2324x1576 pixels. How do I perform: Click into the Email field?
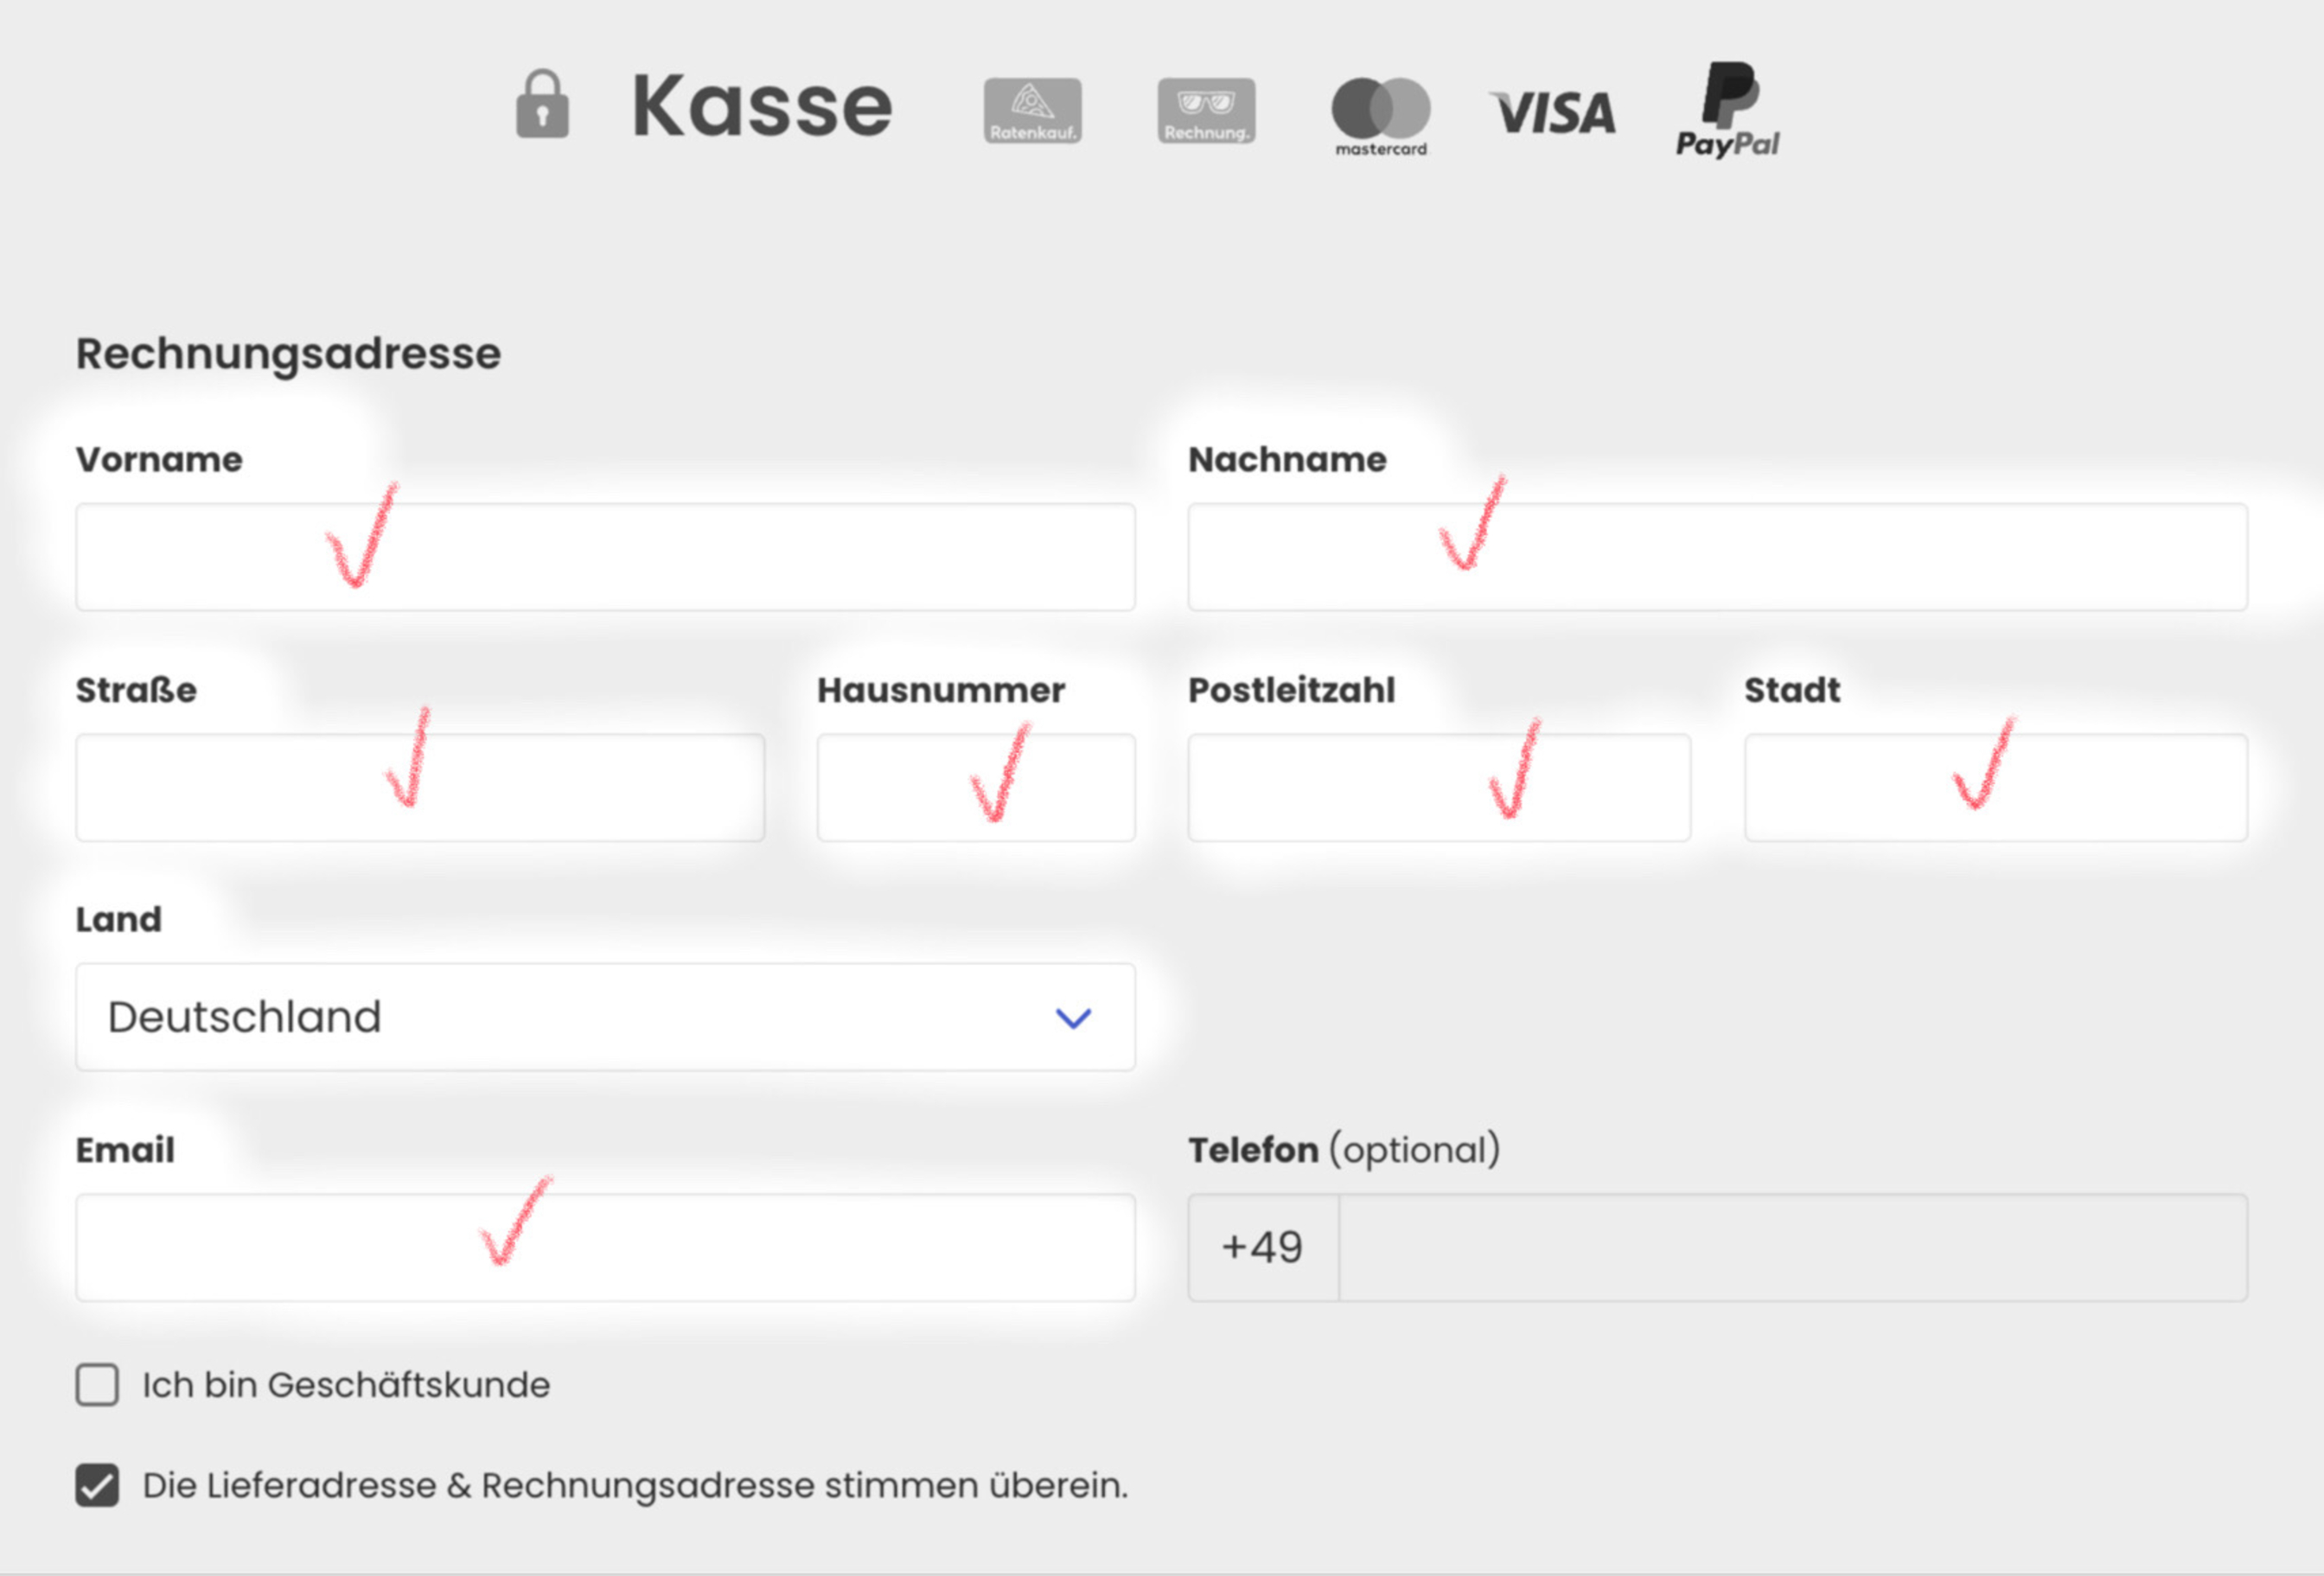[x=606, y=1247]
